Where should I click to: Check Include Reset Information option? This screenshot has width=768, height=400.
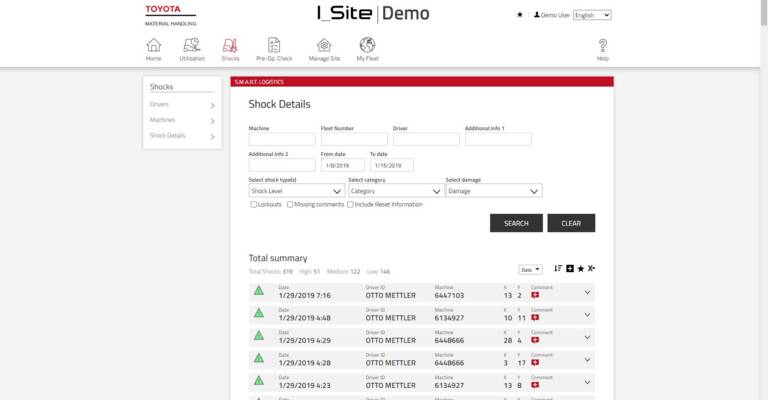350,204
